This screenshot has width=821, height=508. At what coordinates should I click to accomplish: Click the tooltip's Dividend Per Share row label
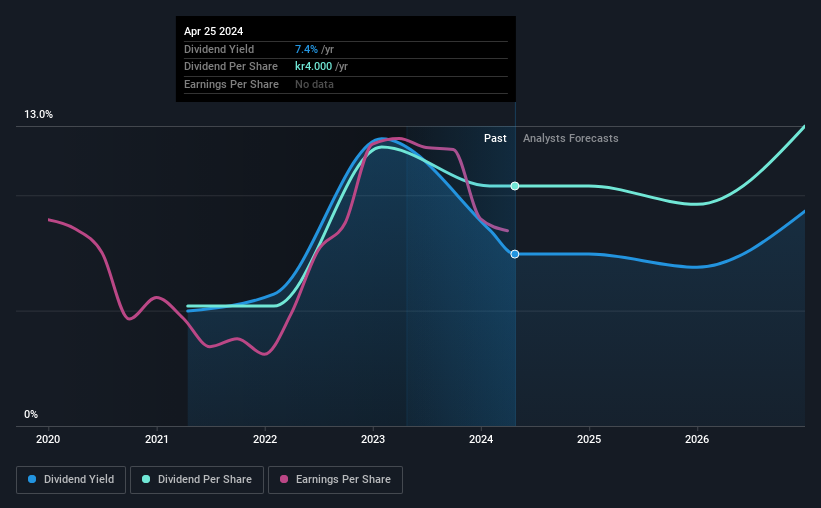click(231, 67)
